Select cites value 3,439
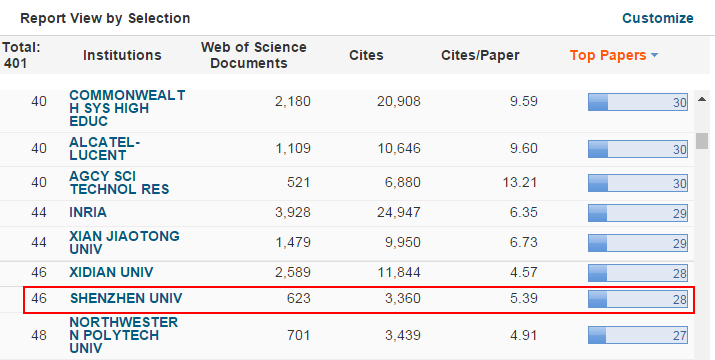The image size is (715, 360). (403, 335)
